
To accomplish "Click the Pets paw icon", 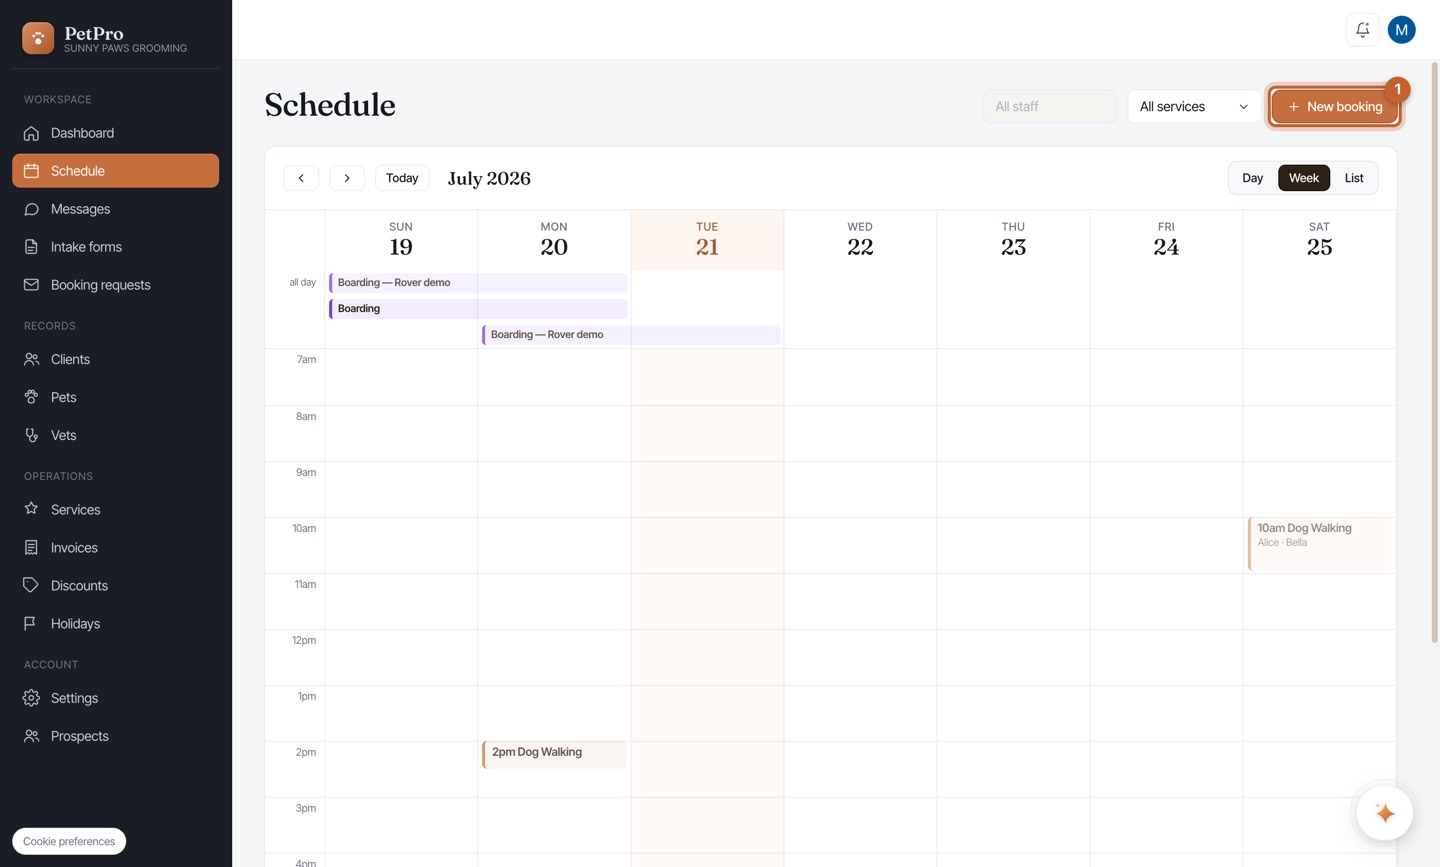I will (x=31, y=397).
